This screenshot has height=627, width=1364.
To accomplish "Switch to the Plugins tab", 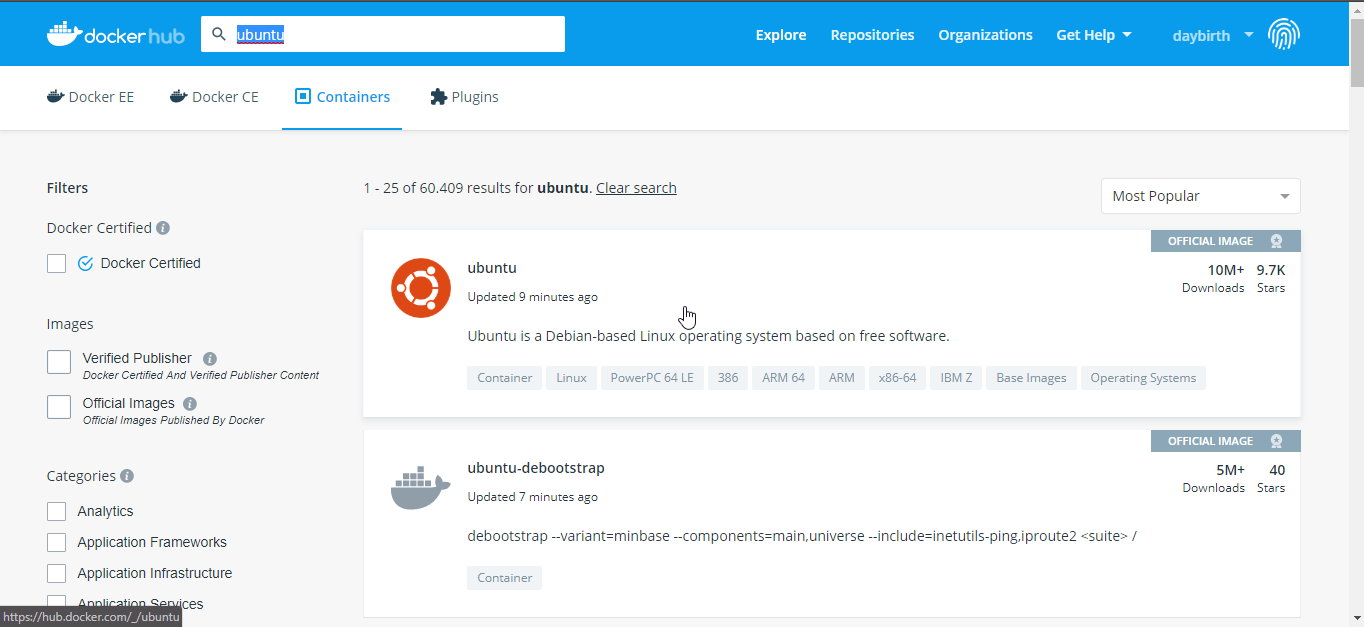I will click(464, 97).
